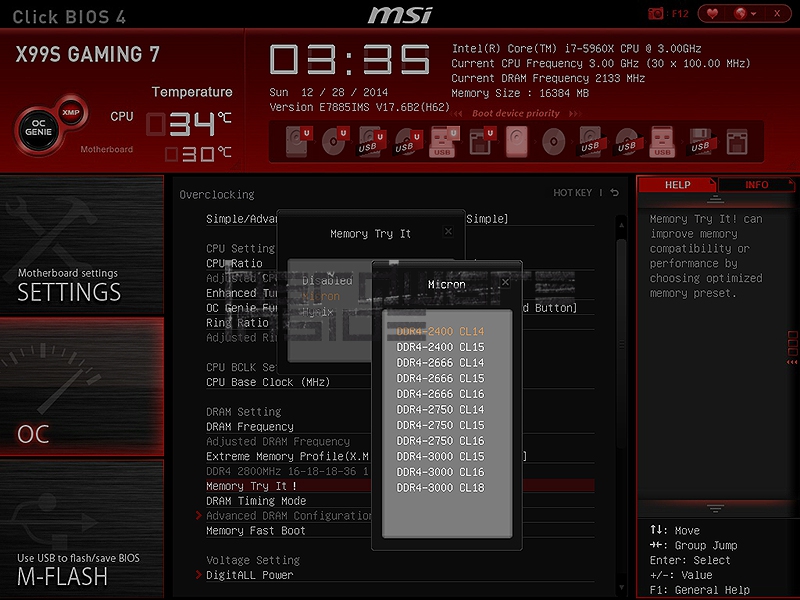
Task: Close the Micron popup dialog
Action: pyautogui.click(x=505, y=282)
